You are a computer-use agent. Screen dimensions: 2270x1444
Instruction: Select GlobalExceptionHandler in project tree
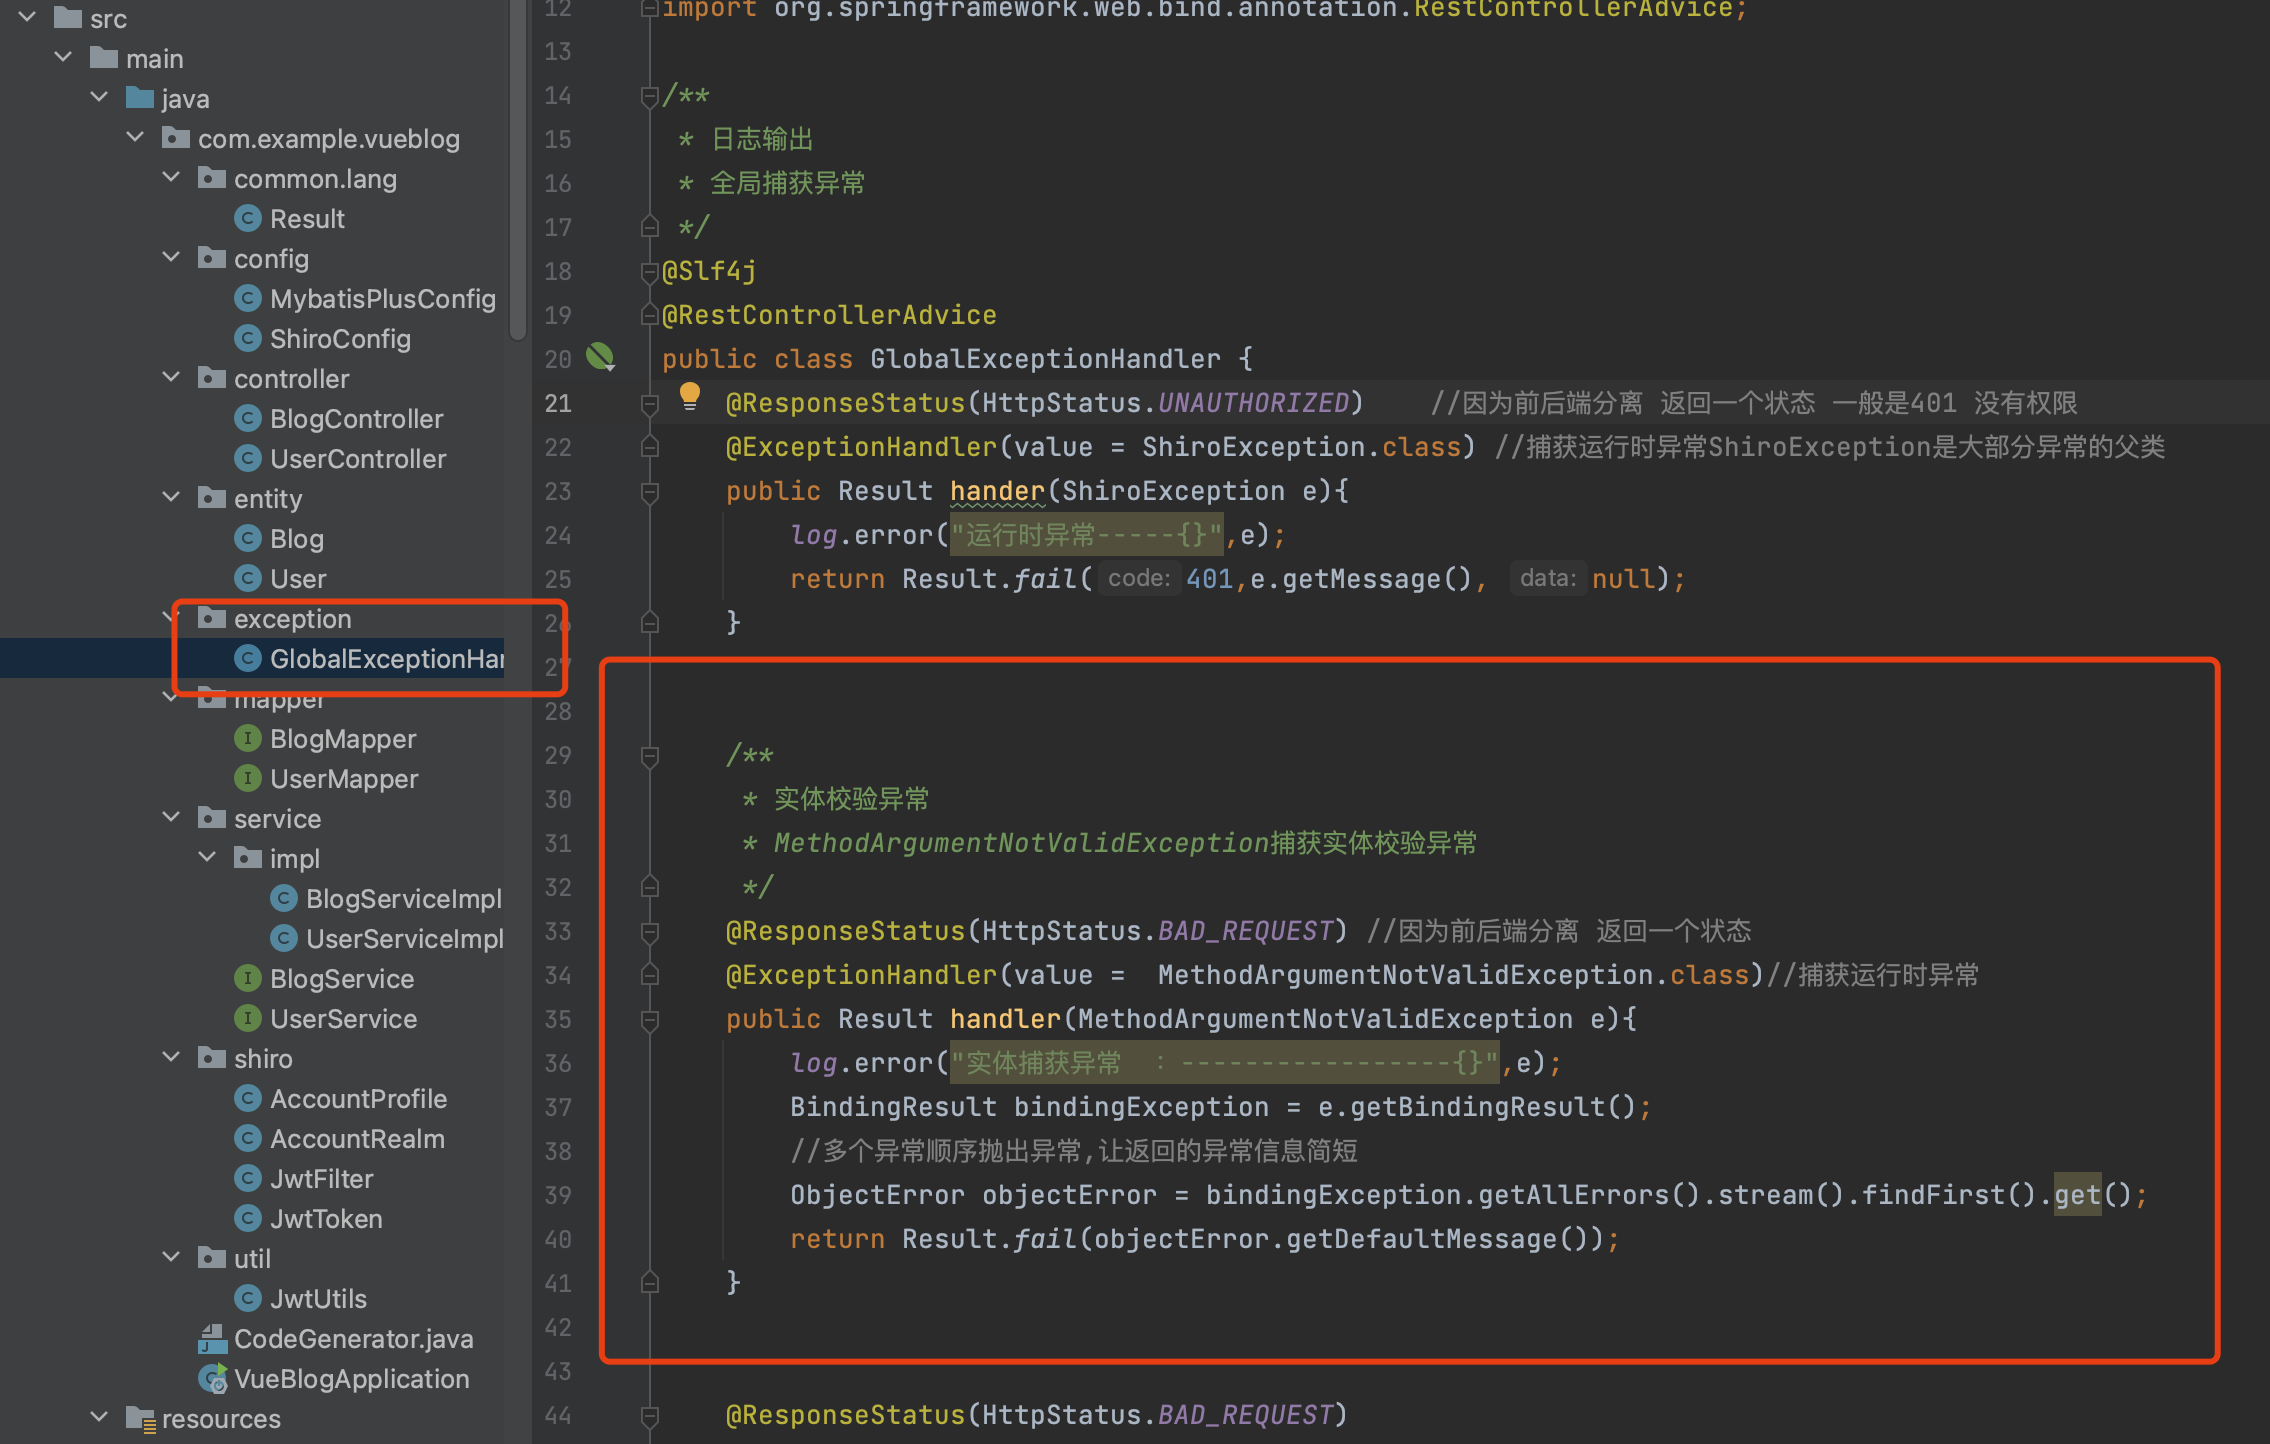pos(385,658)
